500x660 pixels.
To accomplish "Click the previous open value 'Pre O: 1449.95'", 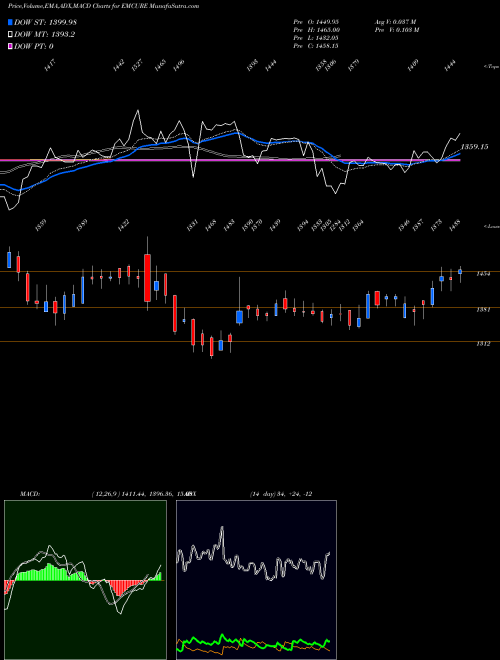I will coord(316,21).
